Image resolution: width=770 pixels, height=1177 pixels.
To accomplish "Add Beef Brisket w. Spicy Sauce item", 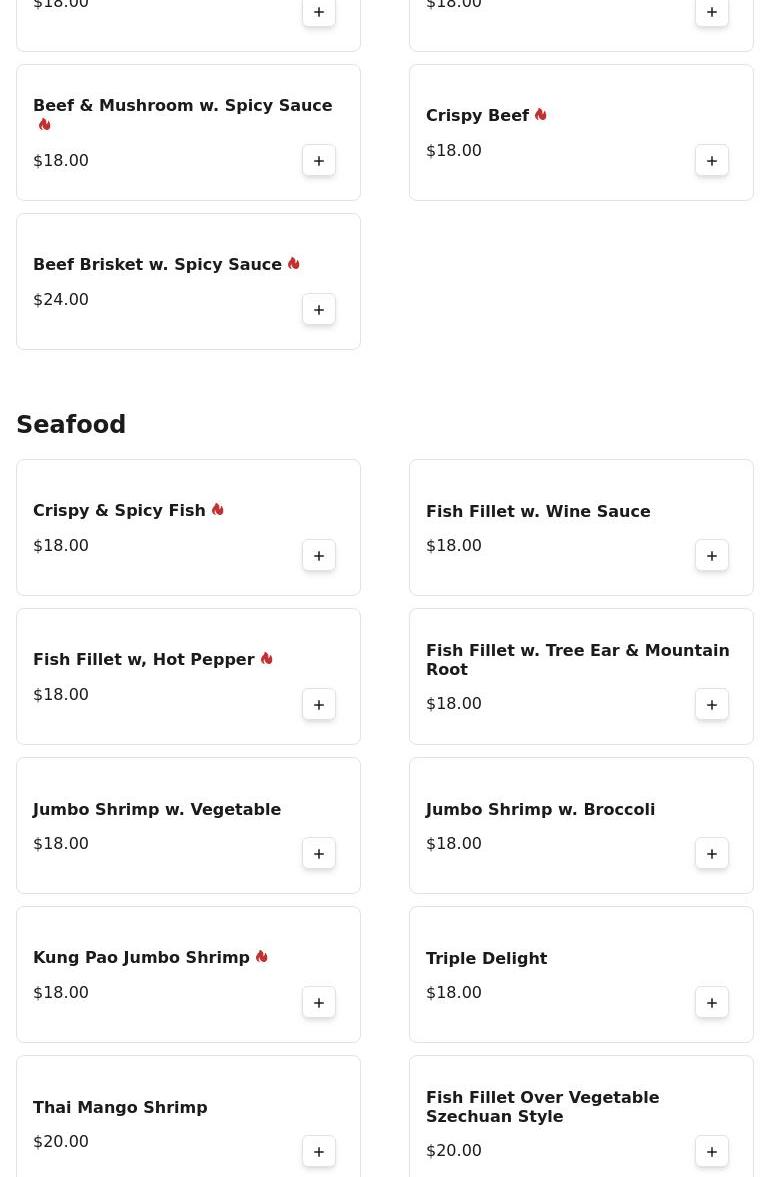I will pos(319,310).
